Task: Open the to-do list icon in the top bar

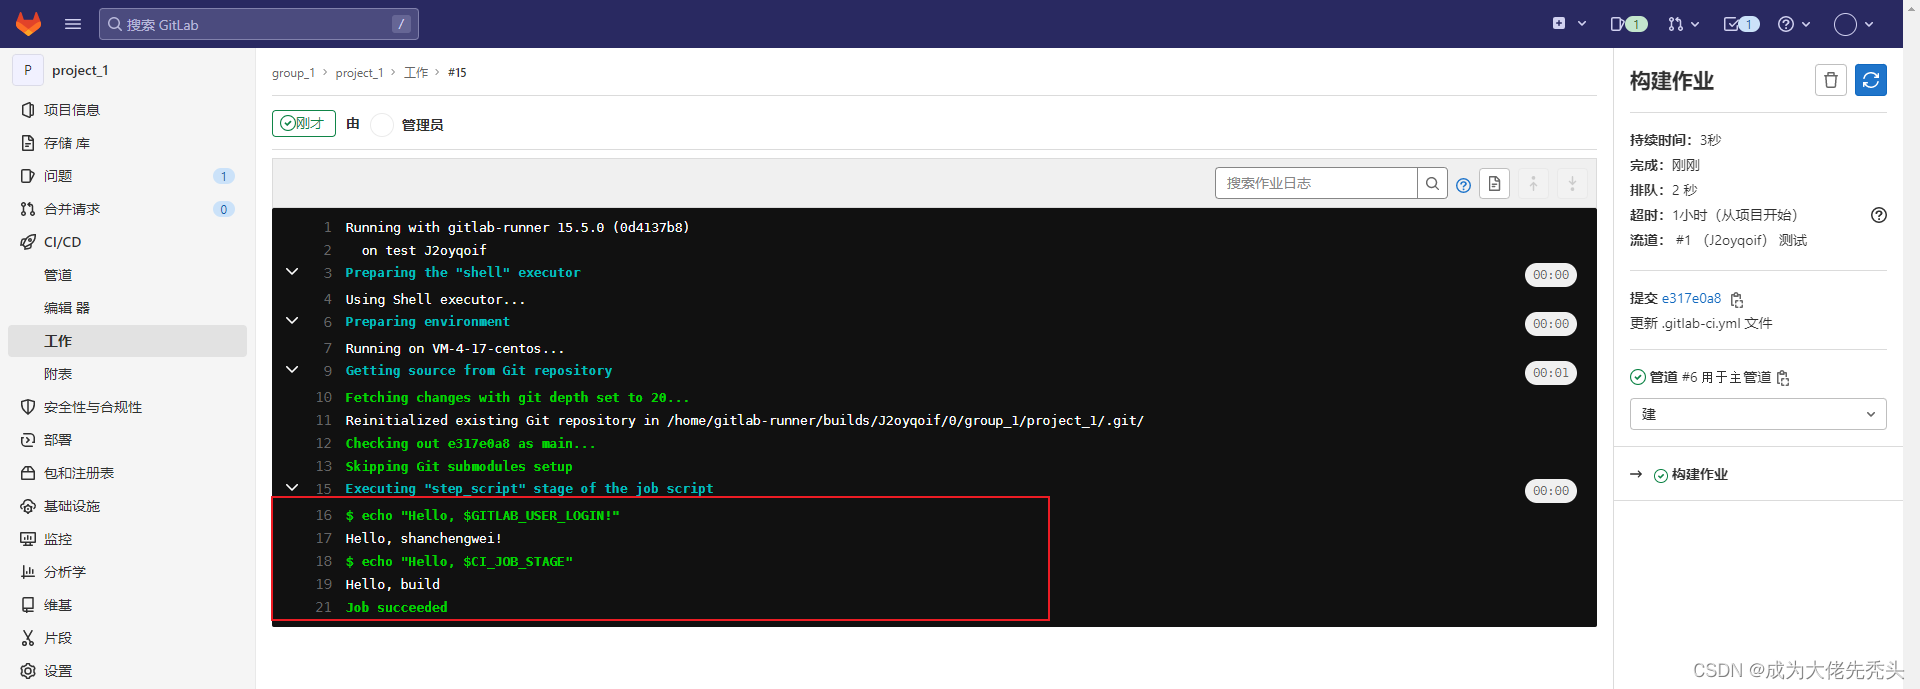Action: coord(1741,24)
